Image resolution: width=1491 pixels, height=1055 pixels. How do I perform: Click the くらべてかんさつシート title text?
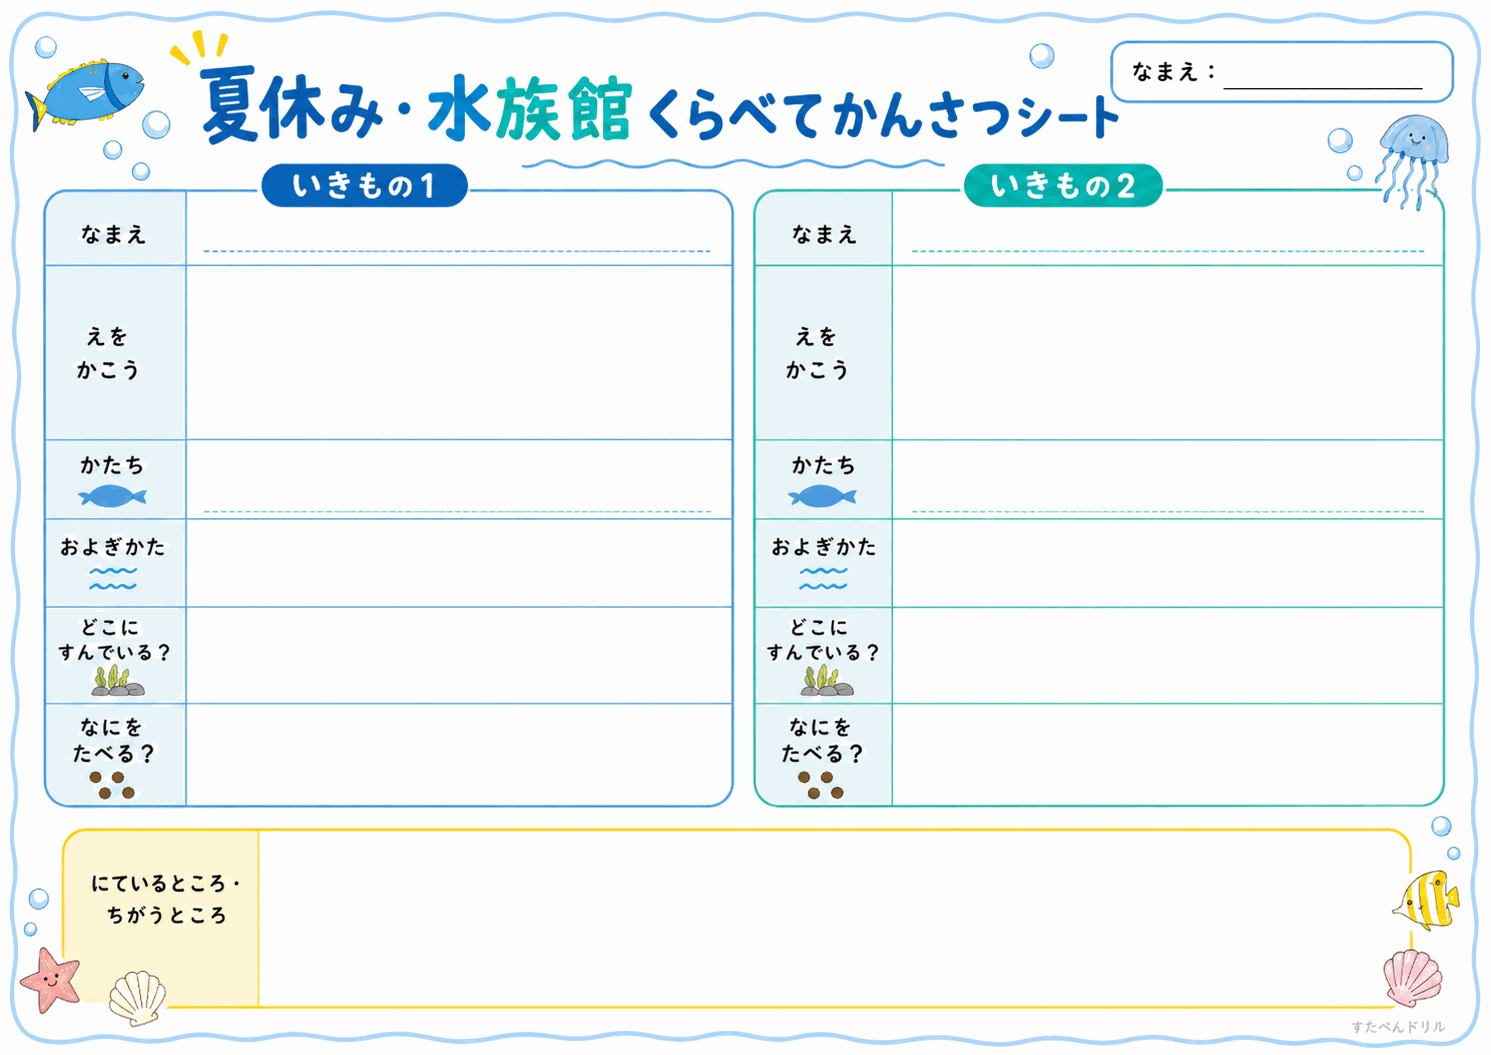pos(883,115)
